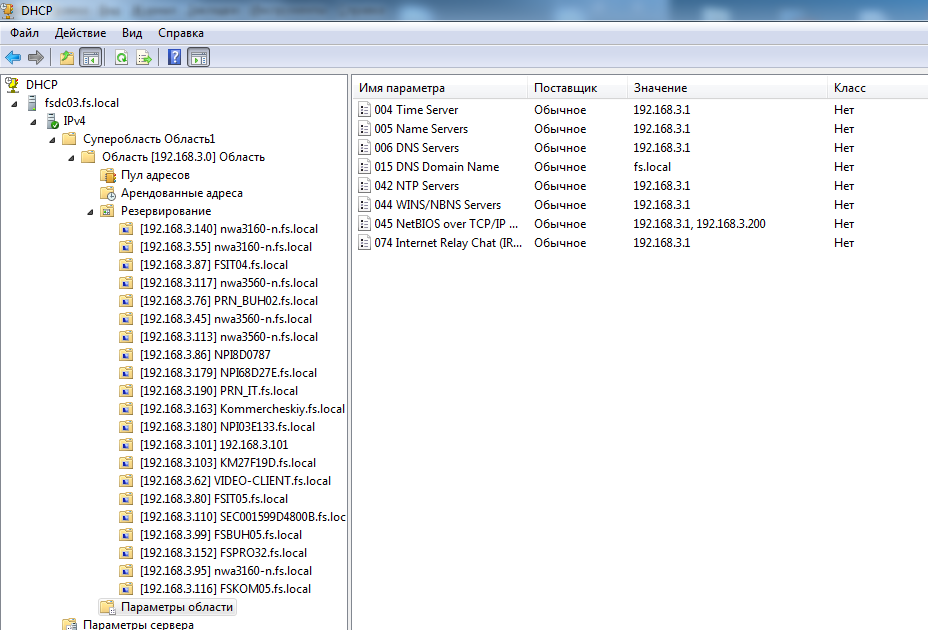Select reservation [192.168.3.152] FSPRO32.fs.local
The width and height of the screenshot is (928, 630).
pos(223,553)
